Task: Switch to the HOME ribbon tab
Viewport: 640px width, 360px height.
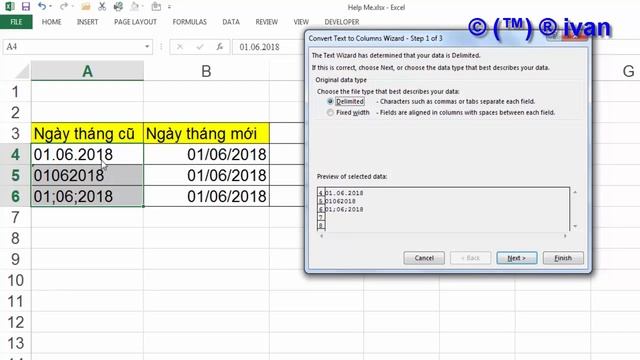Action: pos(51,22)
